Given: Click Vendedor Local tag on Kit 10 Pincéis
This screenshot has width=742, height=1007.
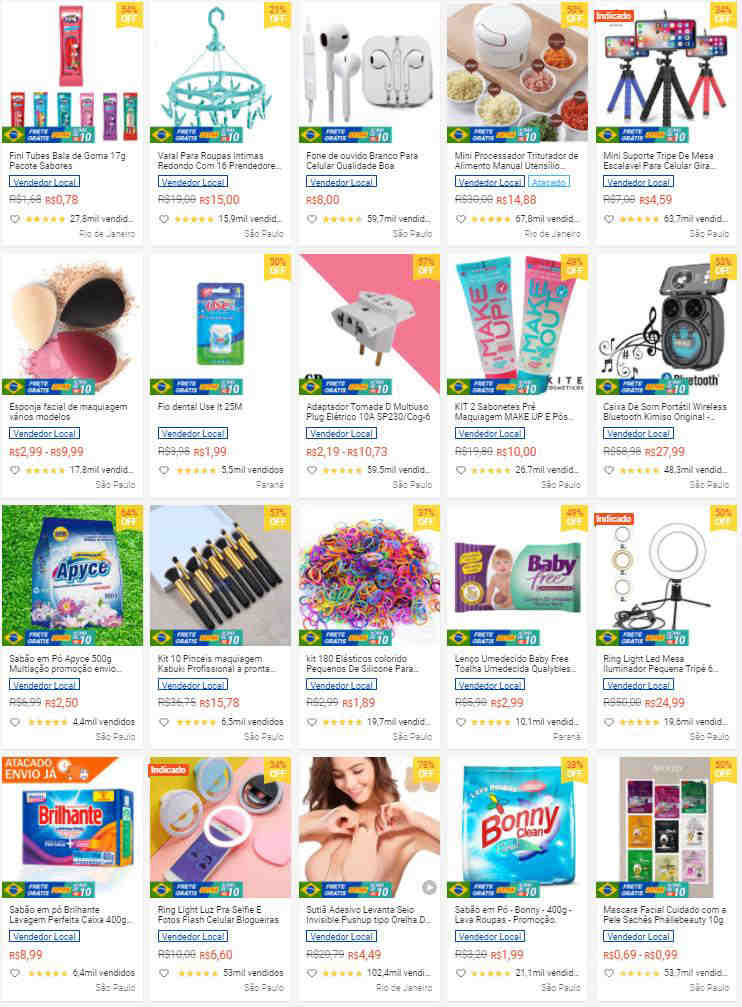Looking at the screenshot, I should tap(193, 685).
